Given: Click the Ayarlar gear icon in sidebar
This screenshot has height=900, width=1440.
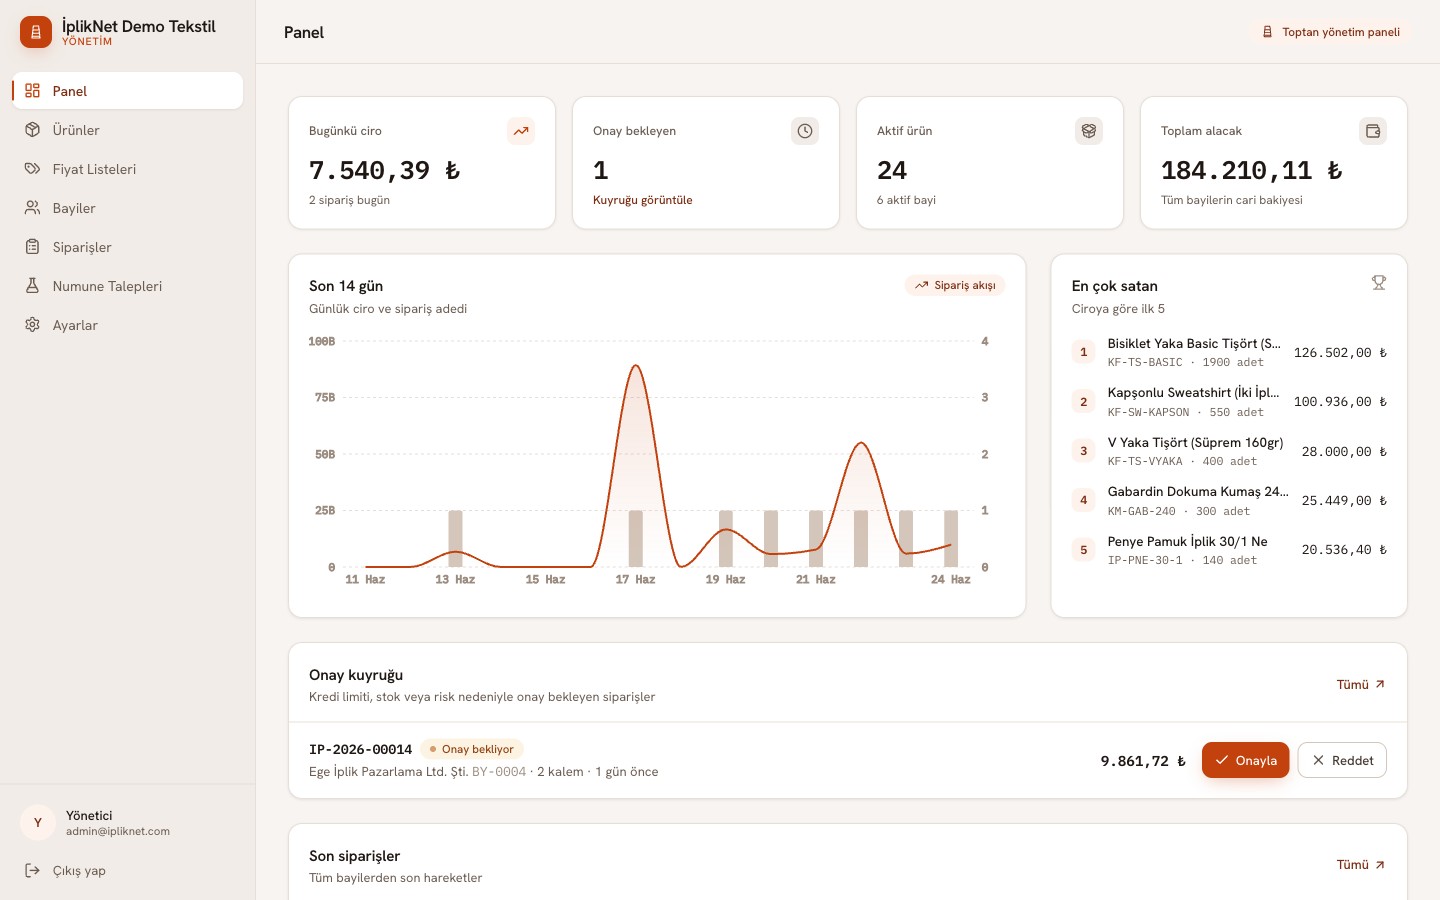Looking at the screenshot, I should tap(33, 325).
